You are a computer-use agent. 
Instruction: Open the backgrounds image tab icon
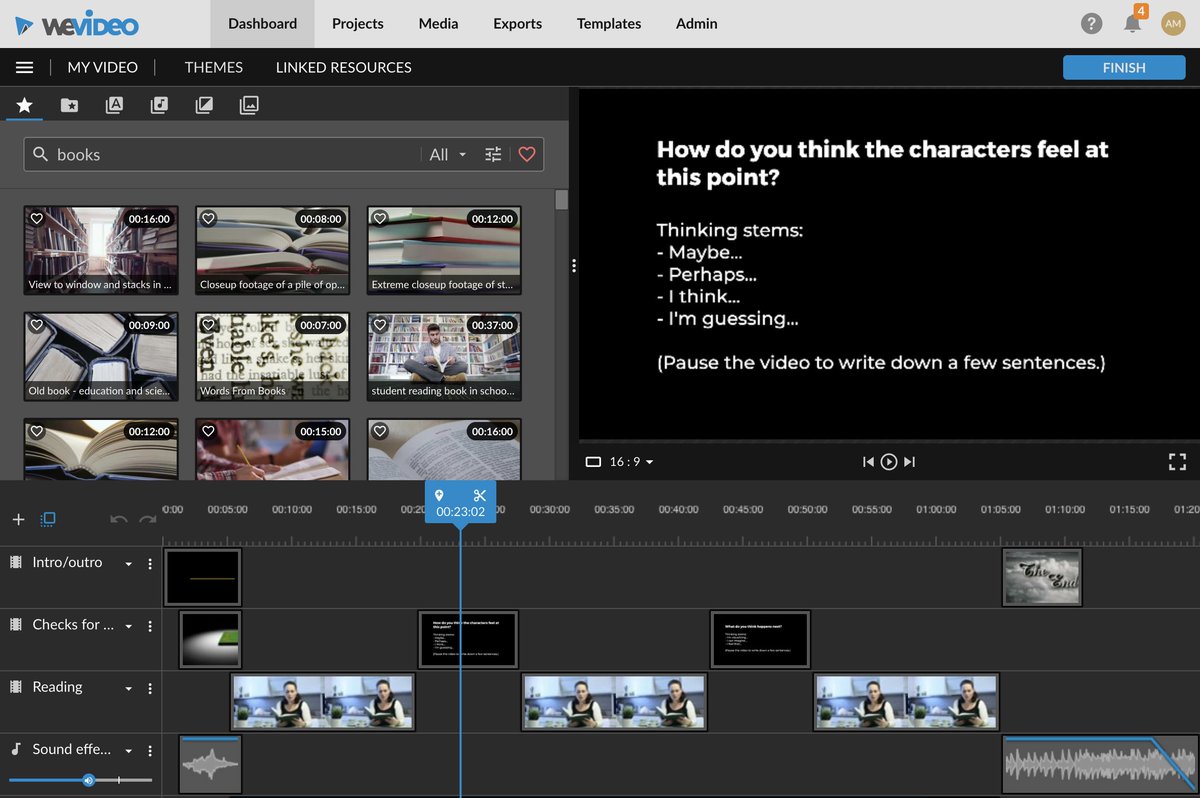249,104
